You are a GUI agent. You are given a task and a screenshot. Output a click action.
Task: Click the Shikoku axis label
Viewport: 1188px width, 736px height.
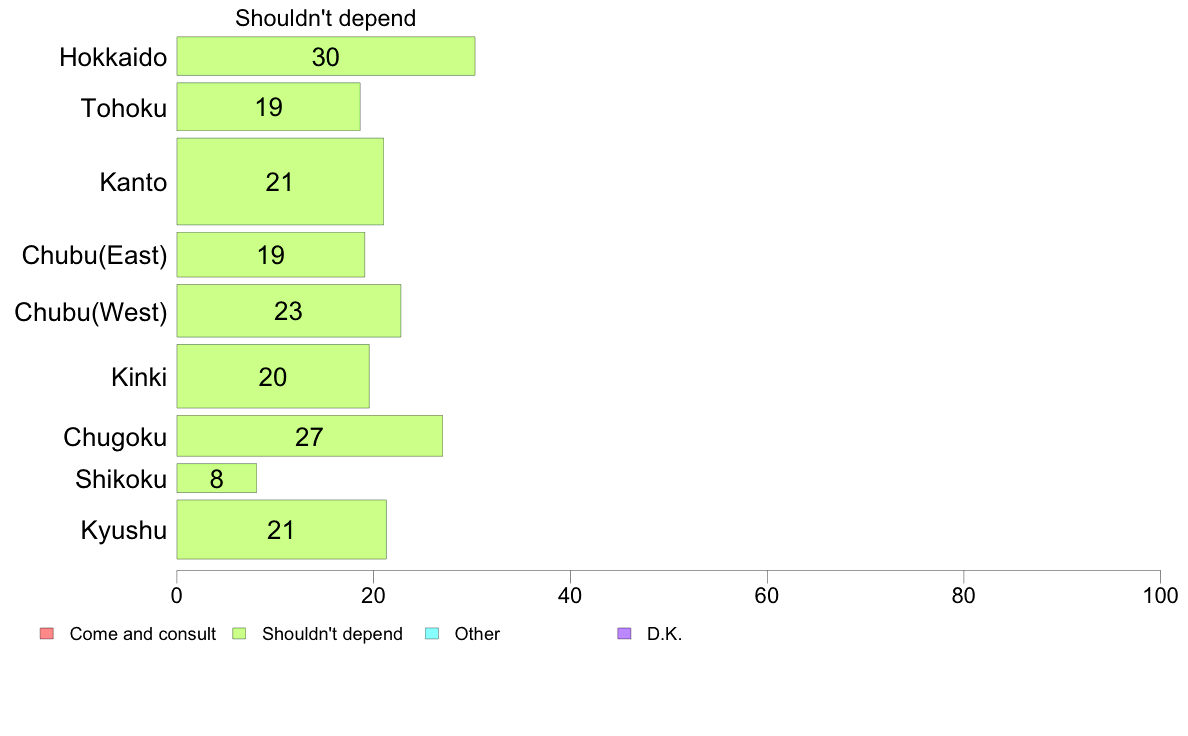[120, 479]
